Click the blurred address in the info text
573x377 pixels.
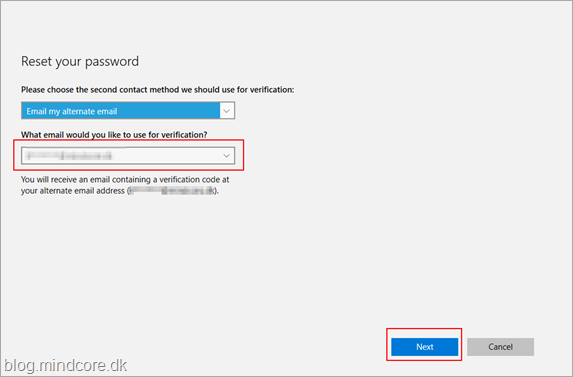click(171, 191)
